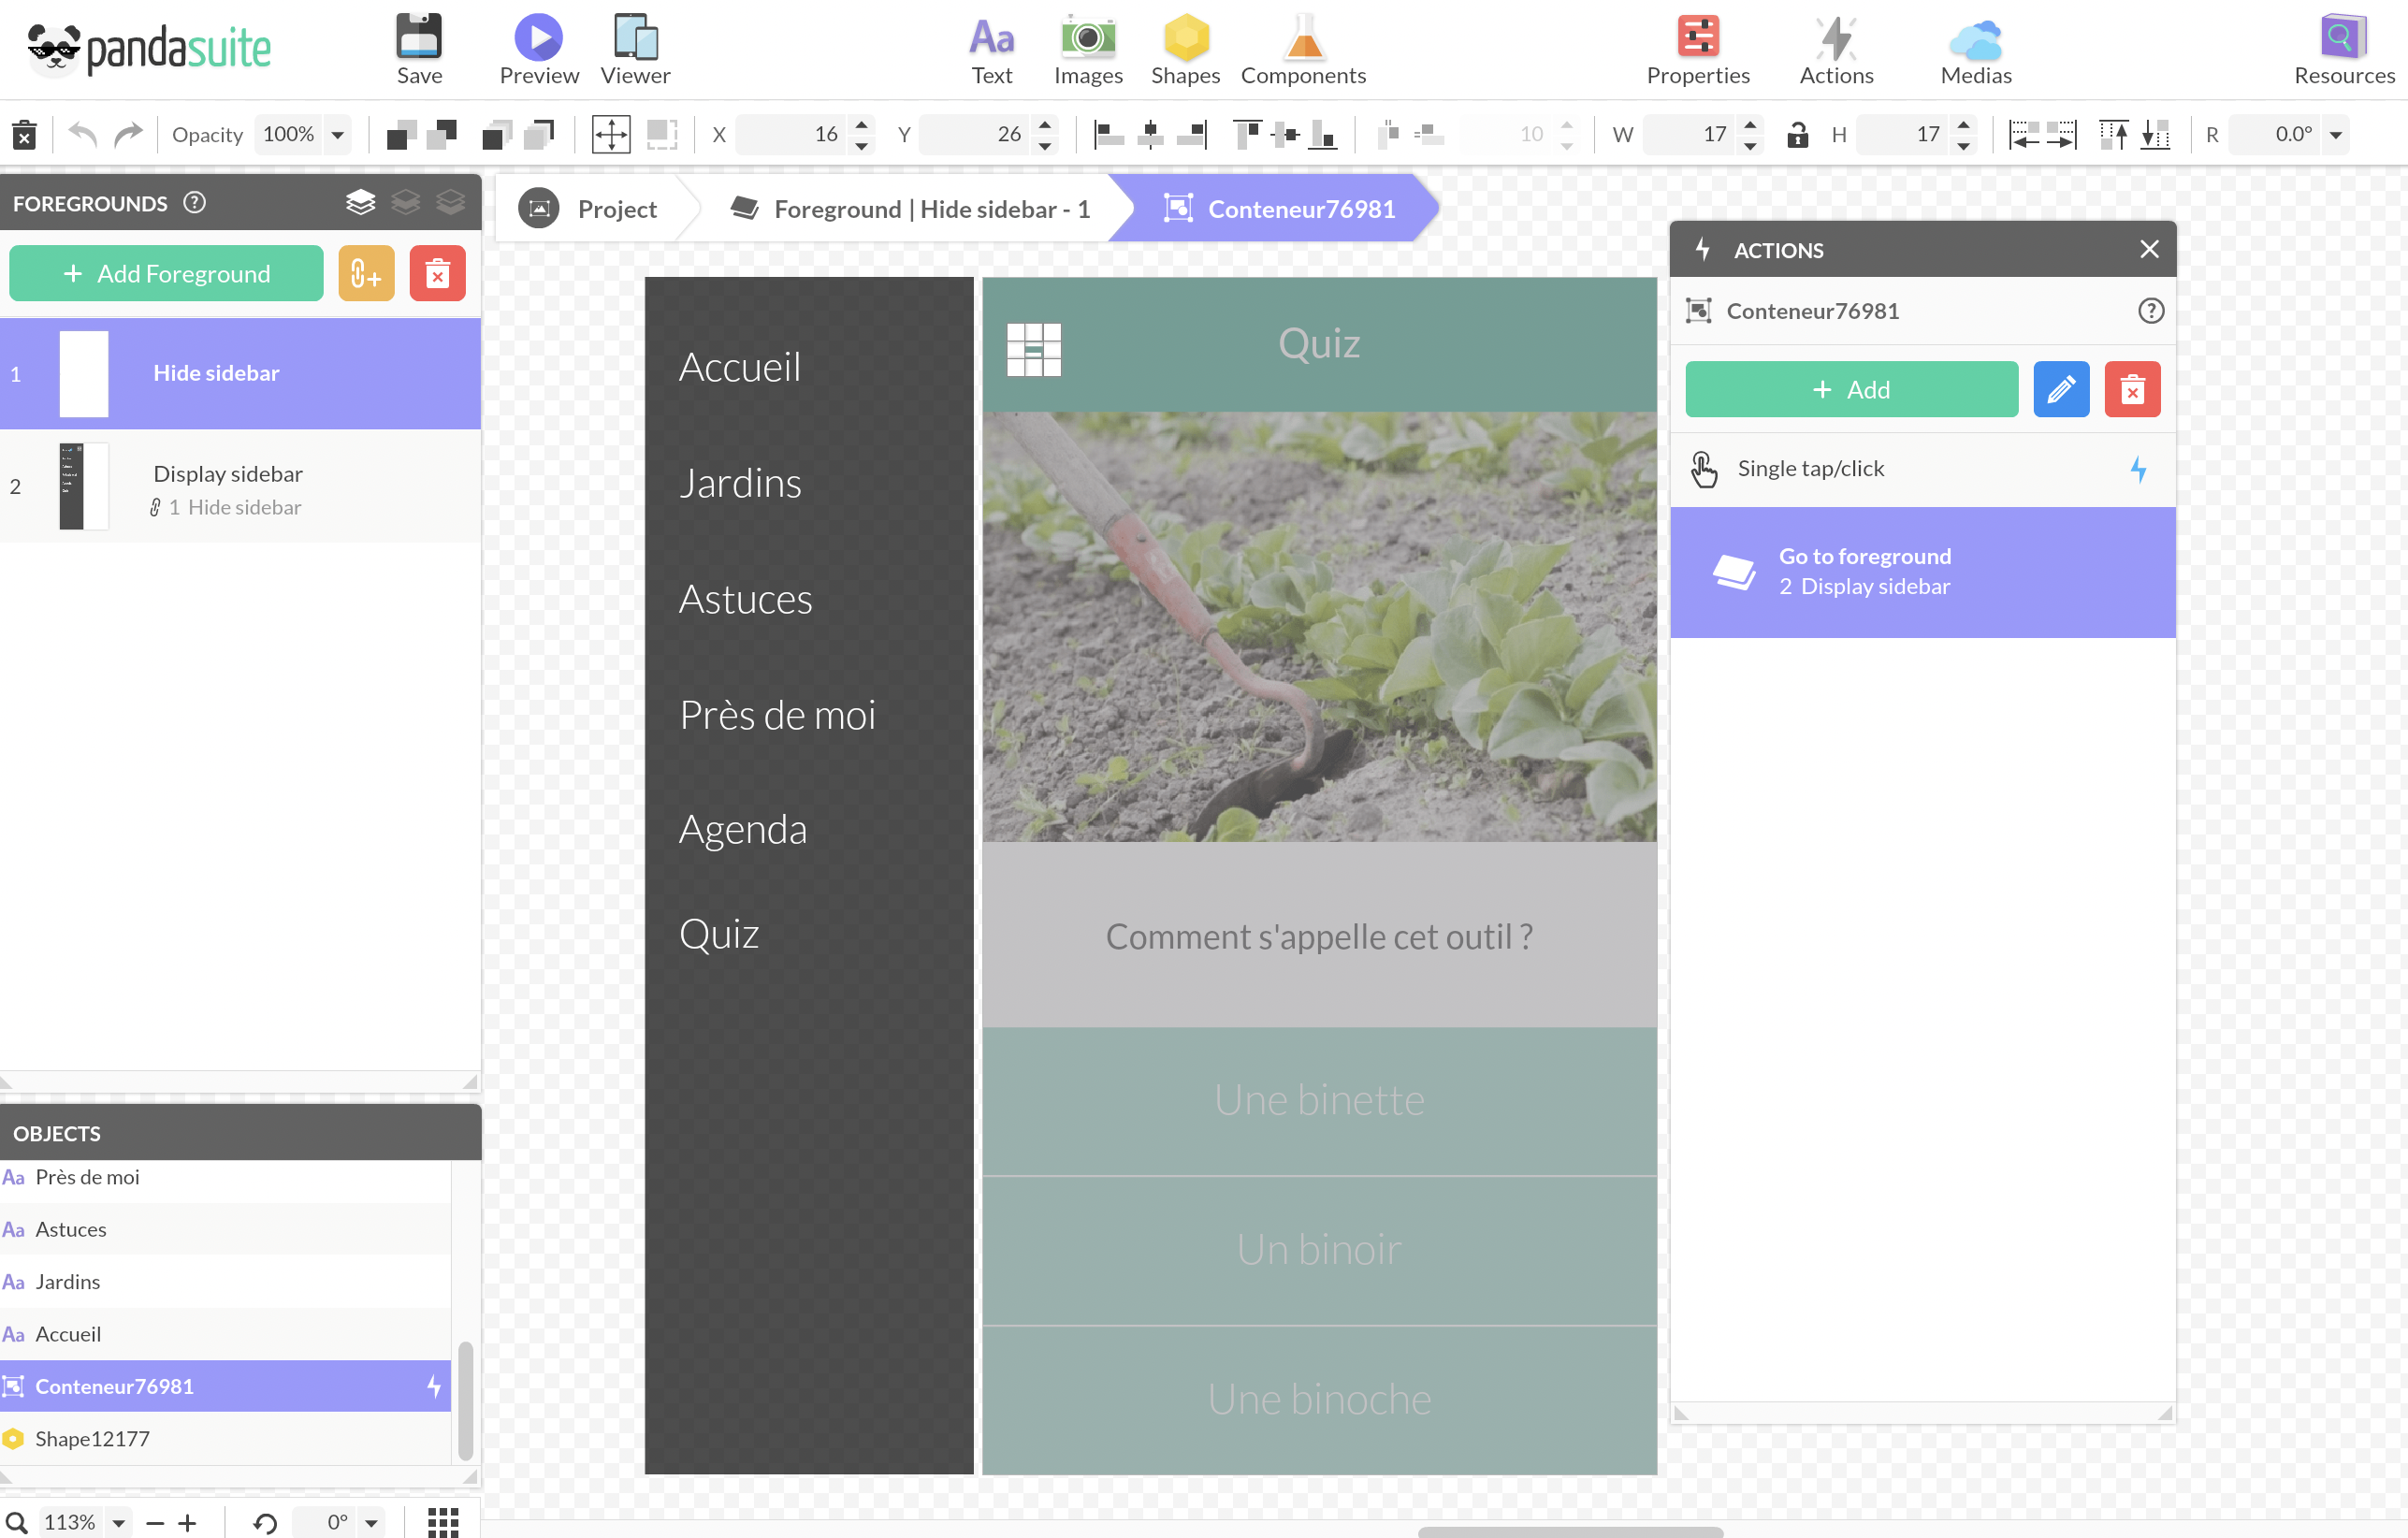This screenshot has width=2408, height=1538.
Task: Edit action with blue pencil icon
Action: coord(2060,390)
